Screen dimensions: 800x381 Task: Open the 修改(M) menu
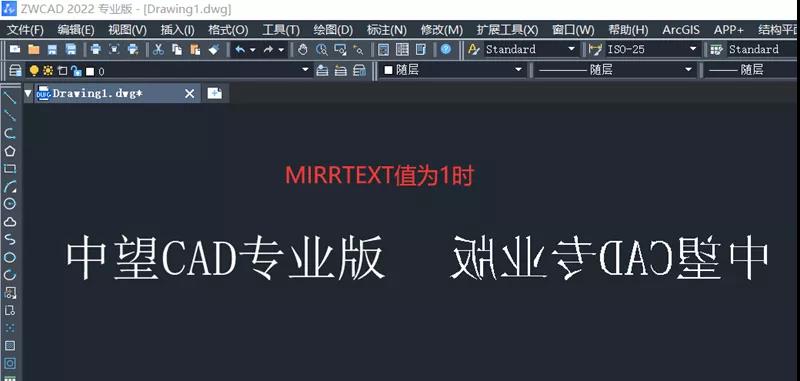click(x=441, y=30)
